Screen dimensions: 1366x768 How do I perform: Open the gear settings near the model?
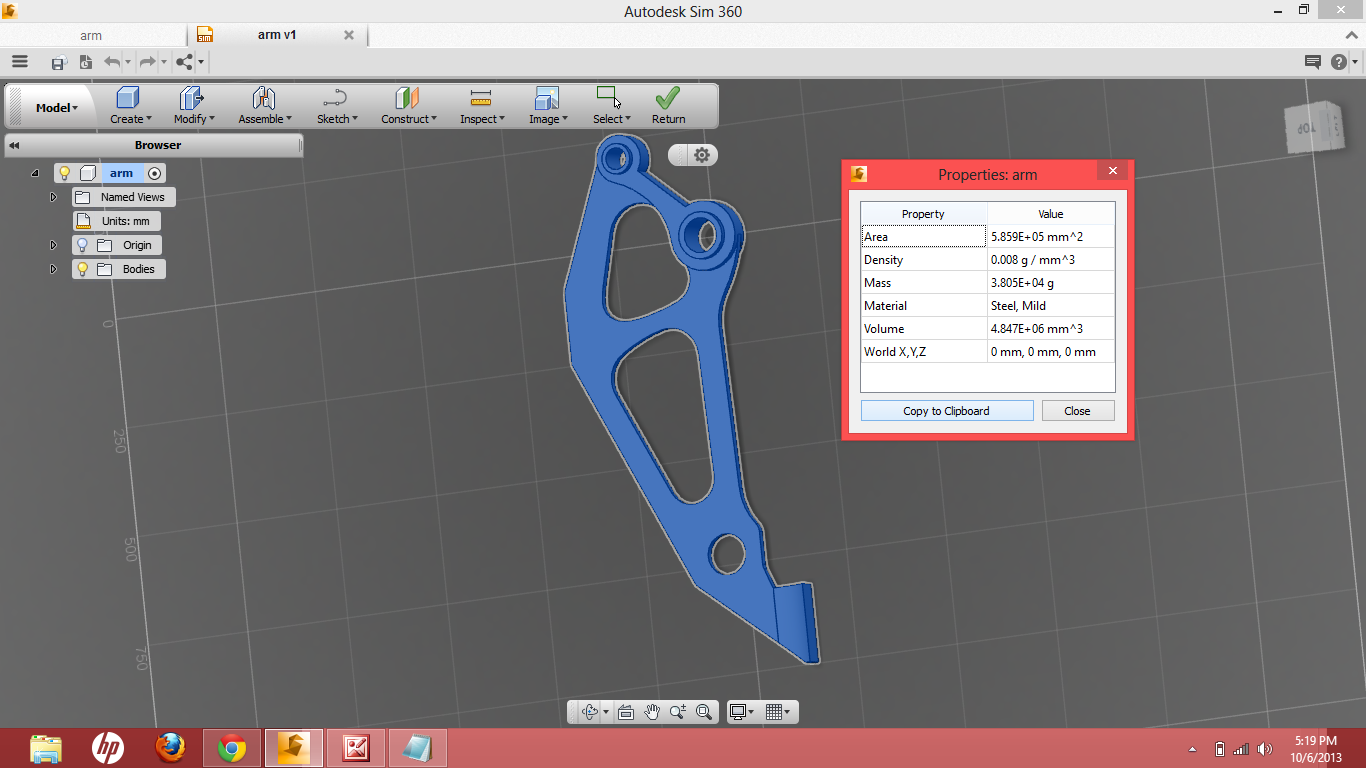pos(702,155)
